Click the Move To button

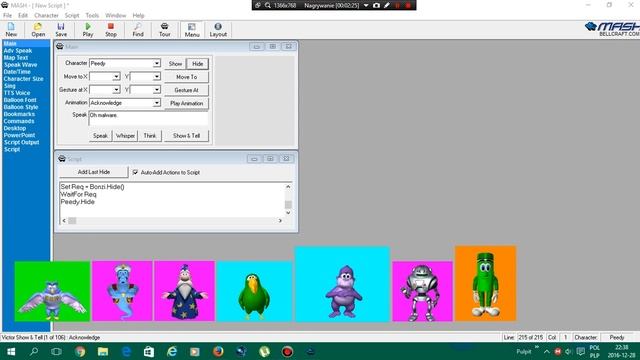tap(187, 77)
